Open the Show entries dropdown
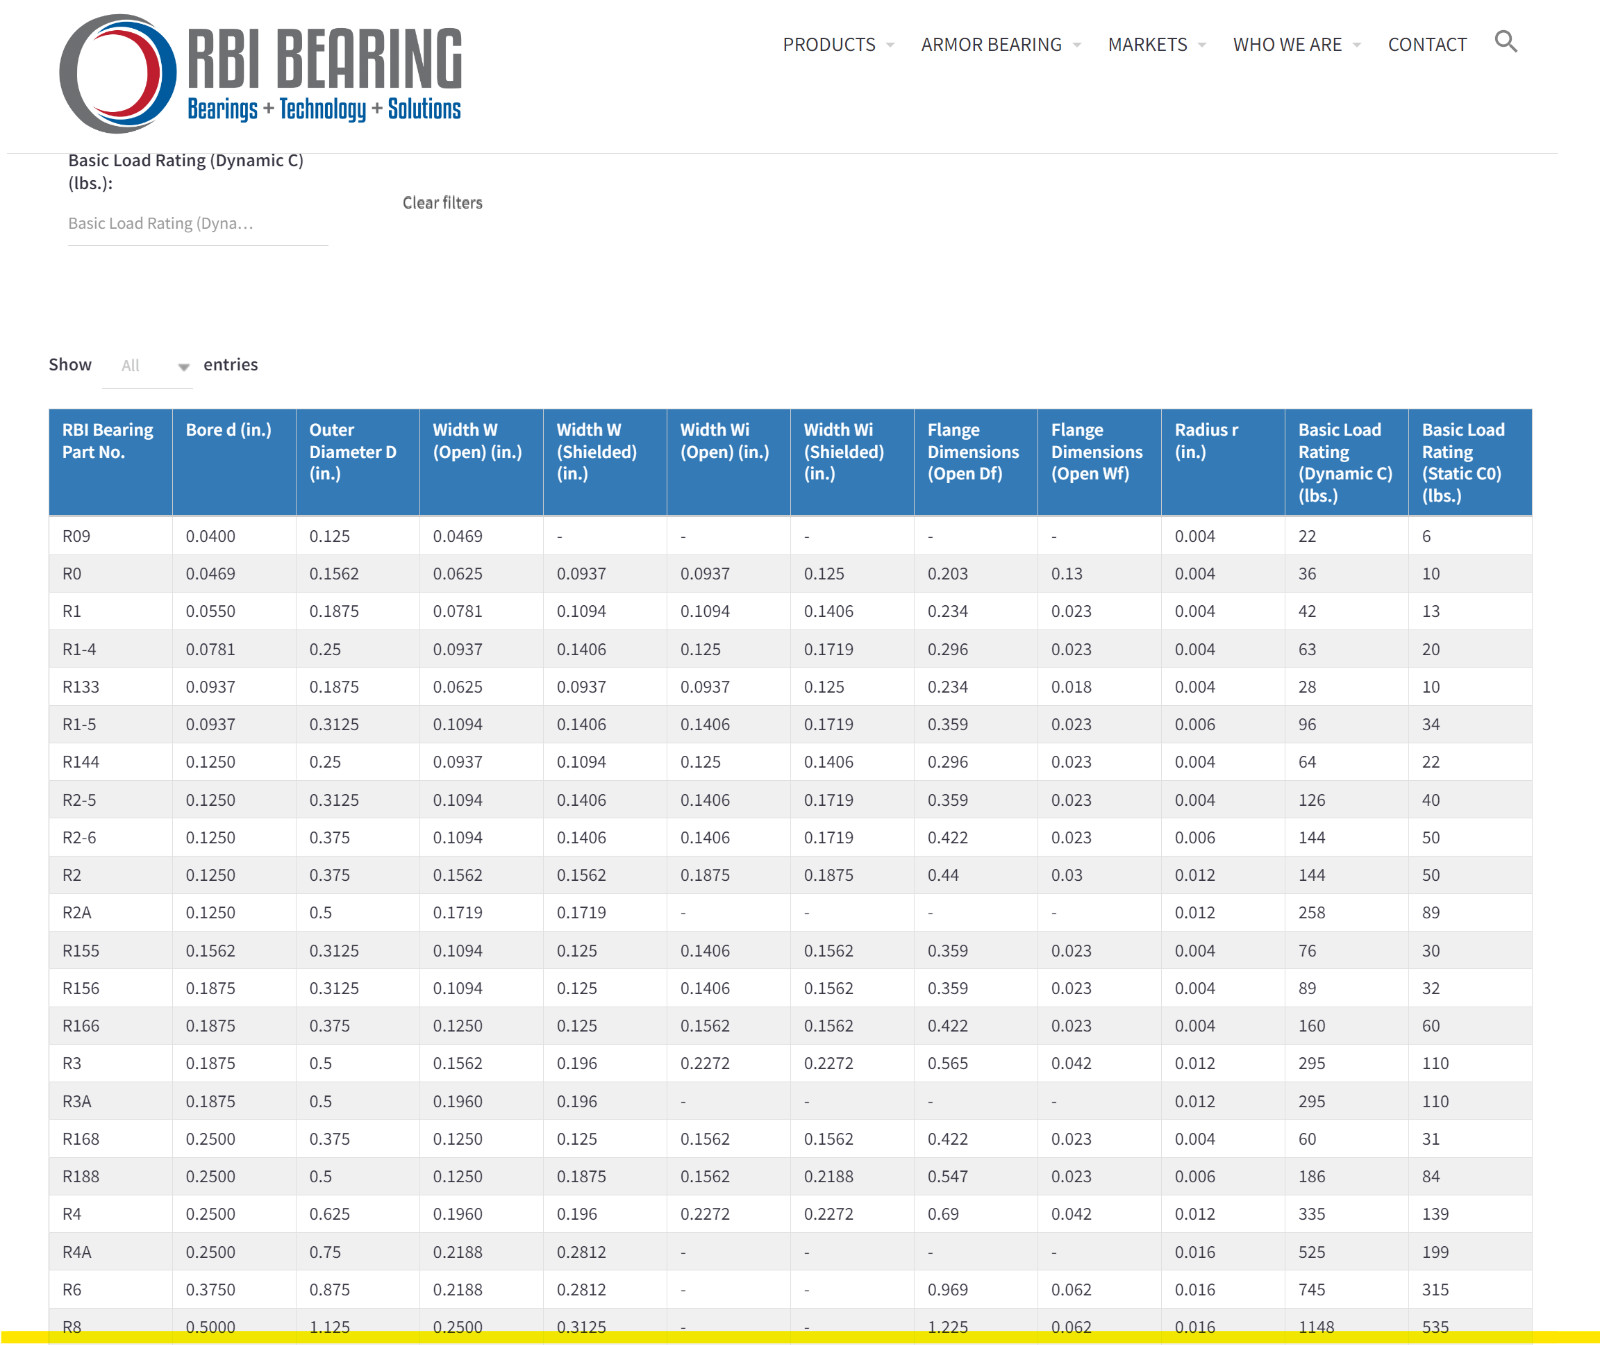1600x1345 pixels. click(148, 366)
